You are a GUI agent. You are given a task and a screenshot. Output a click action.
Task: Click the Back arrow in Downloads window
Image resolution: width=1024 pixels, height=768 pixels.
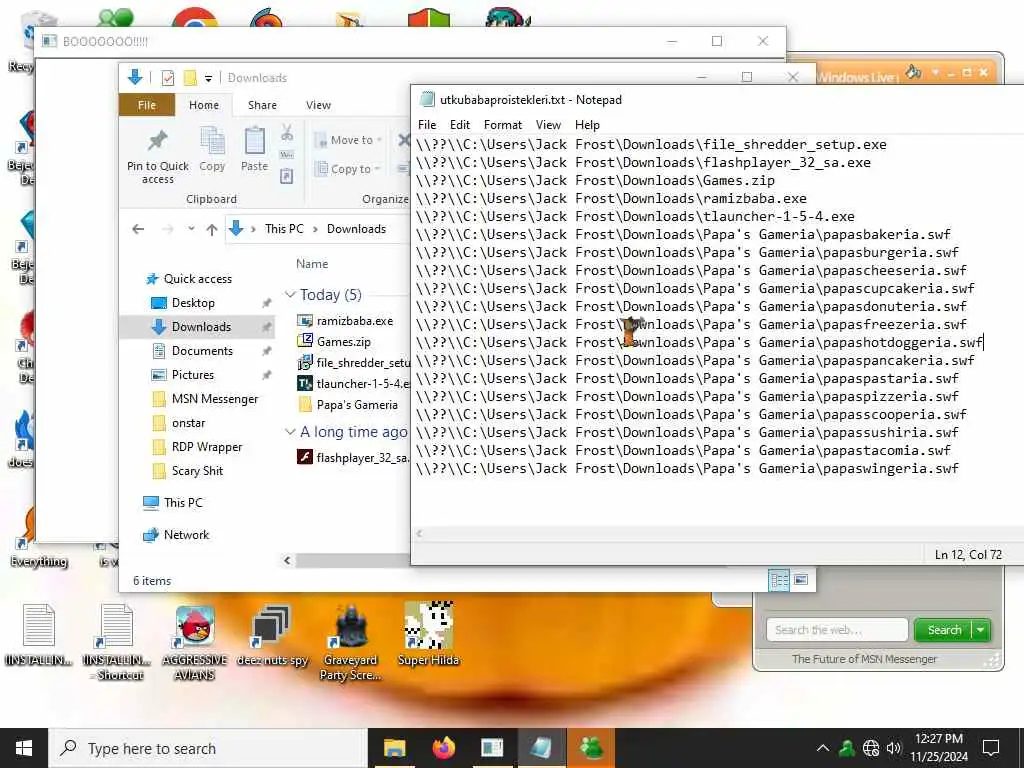click(138, 229)
